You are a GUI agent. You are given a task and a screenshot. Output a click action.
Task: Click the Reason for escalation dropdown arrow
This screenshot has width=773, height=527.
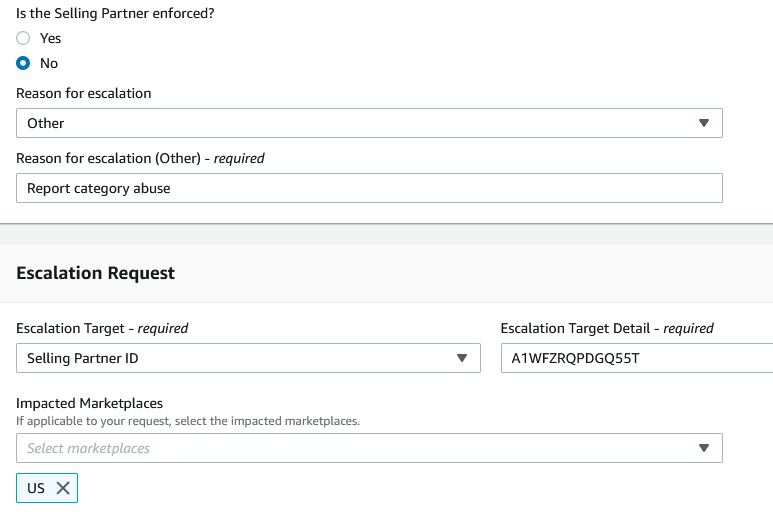click(x=703, y=123)
